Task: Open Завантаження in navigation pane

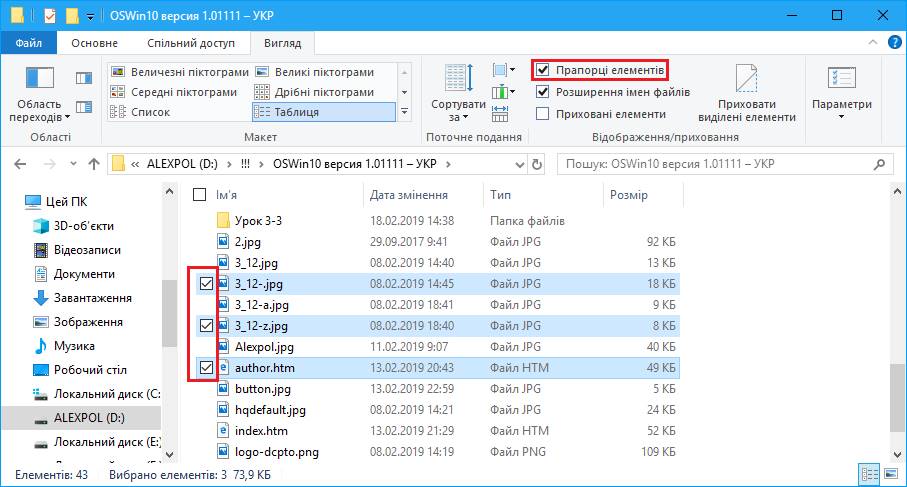Action: point(93,298)
